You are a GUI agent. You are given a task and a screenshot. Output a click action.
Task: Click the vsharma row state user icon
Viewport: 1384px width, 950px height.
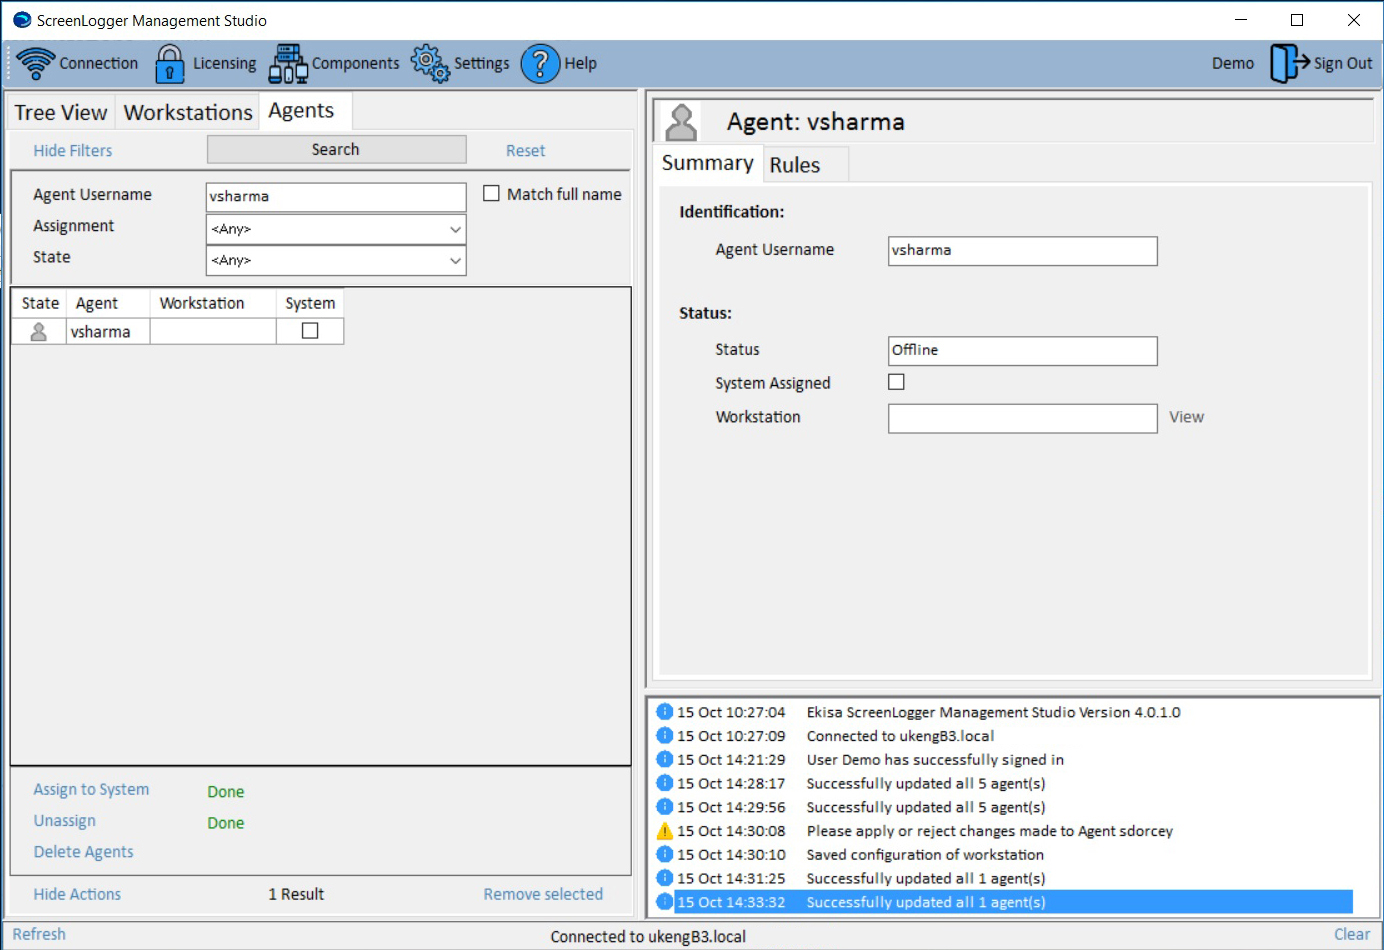39,332
